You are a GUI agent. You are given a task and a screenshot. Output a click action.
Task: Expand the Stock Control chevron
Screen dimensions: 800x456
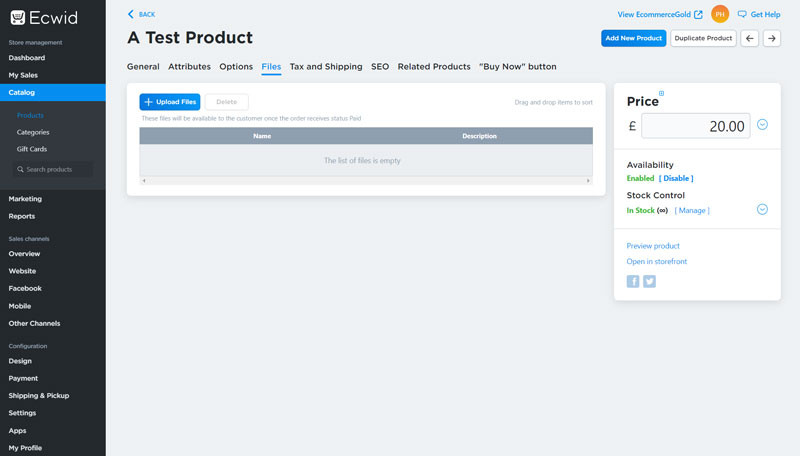(762, 209)
